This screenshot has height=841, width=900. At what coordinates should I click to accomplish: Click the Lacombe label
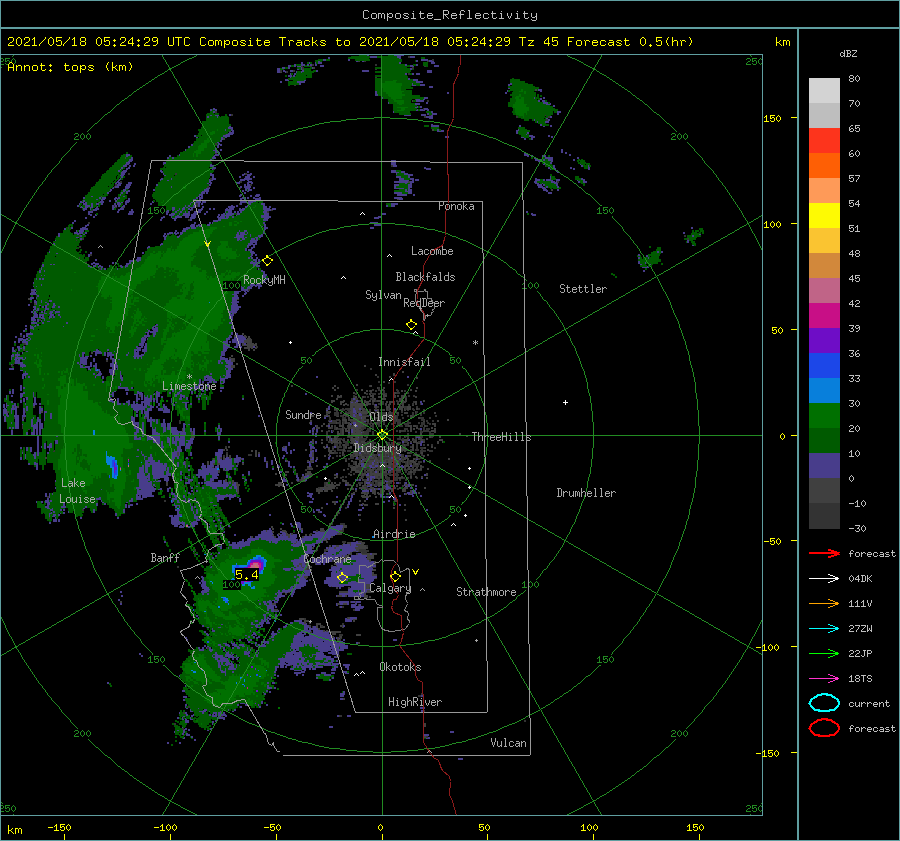(432, 251)
